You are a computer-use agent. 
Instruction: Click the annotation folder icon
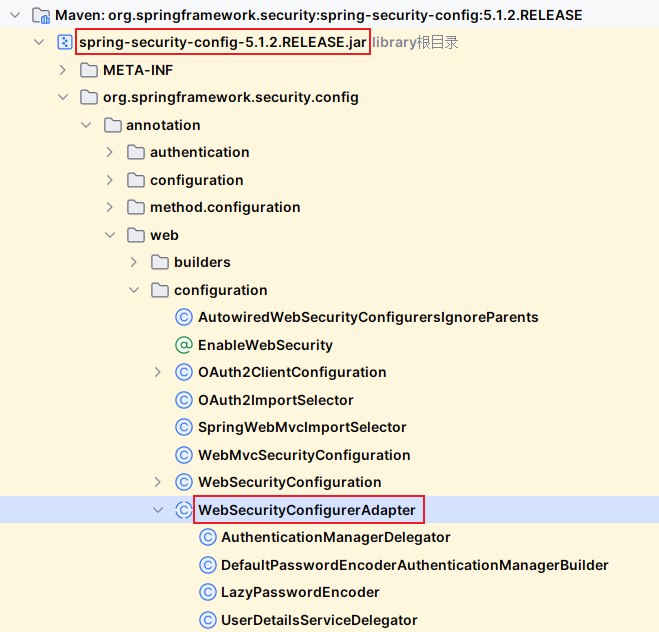click(113, 125)
